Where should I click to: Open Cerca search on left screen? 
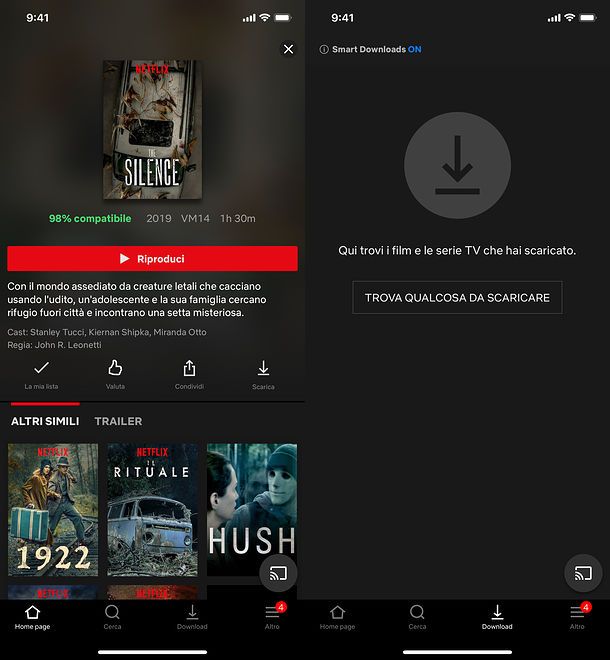[x=112, y=617]
